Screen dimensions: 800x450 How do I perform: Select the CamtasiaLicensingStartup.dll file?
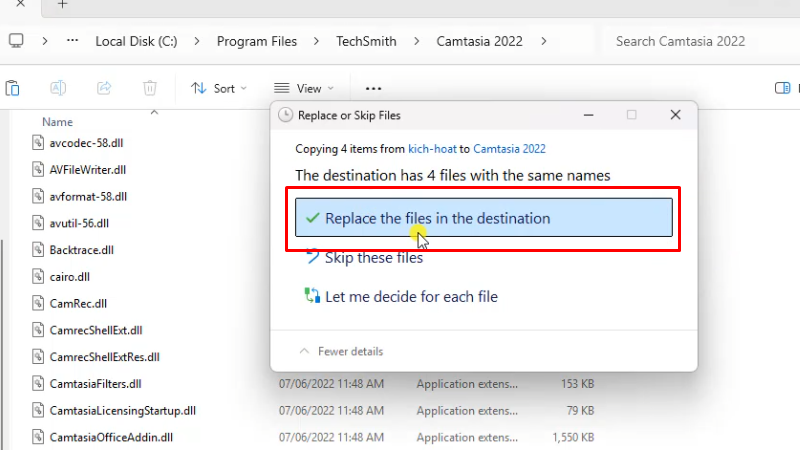coord(122,411)
